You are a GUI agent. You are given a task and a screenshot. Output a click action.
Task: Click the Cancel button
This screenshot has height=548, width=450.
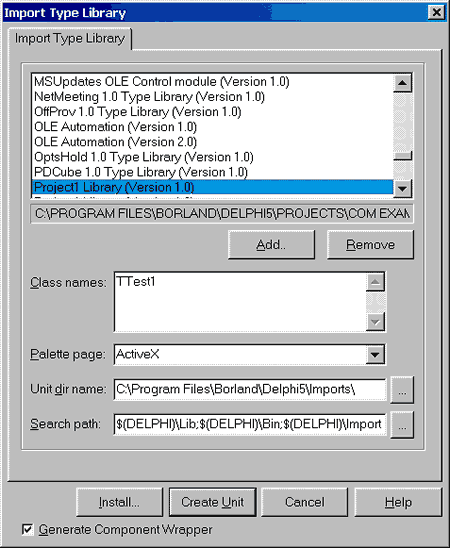click(x=305, y=502)
